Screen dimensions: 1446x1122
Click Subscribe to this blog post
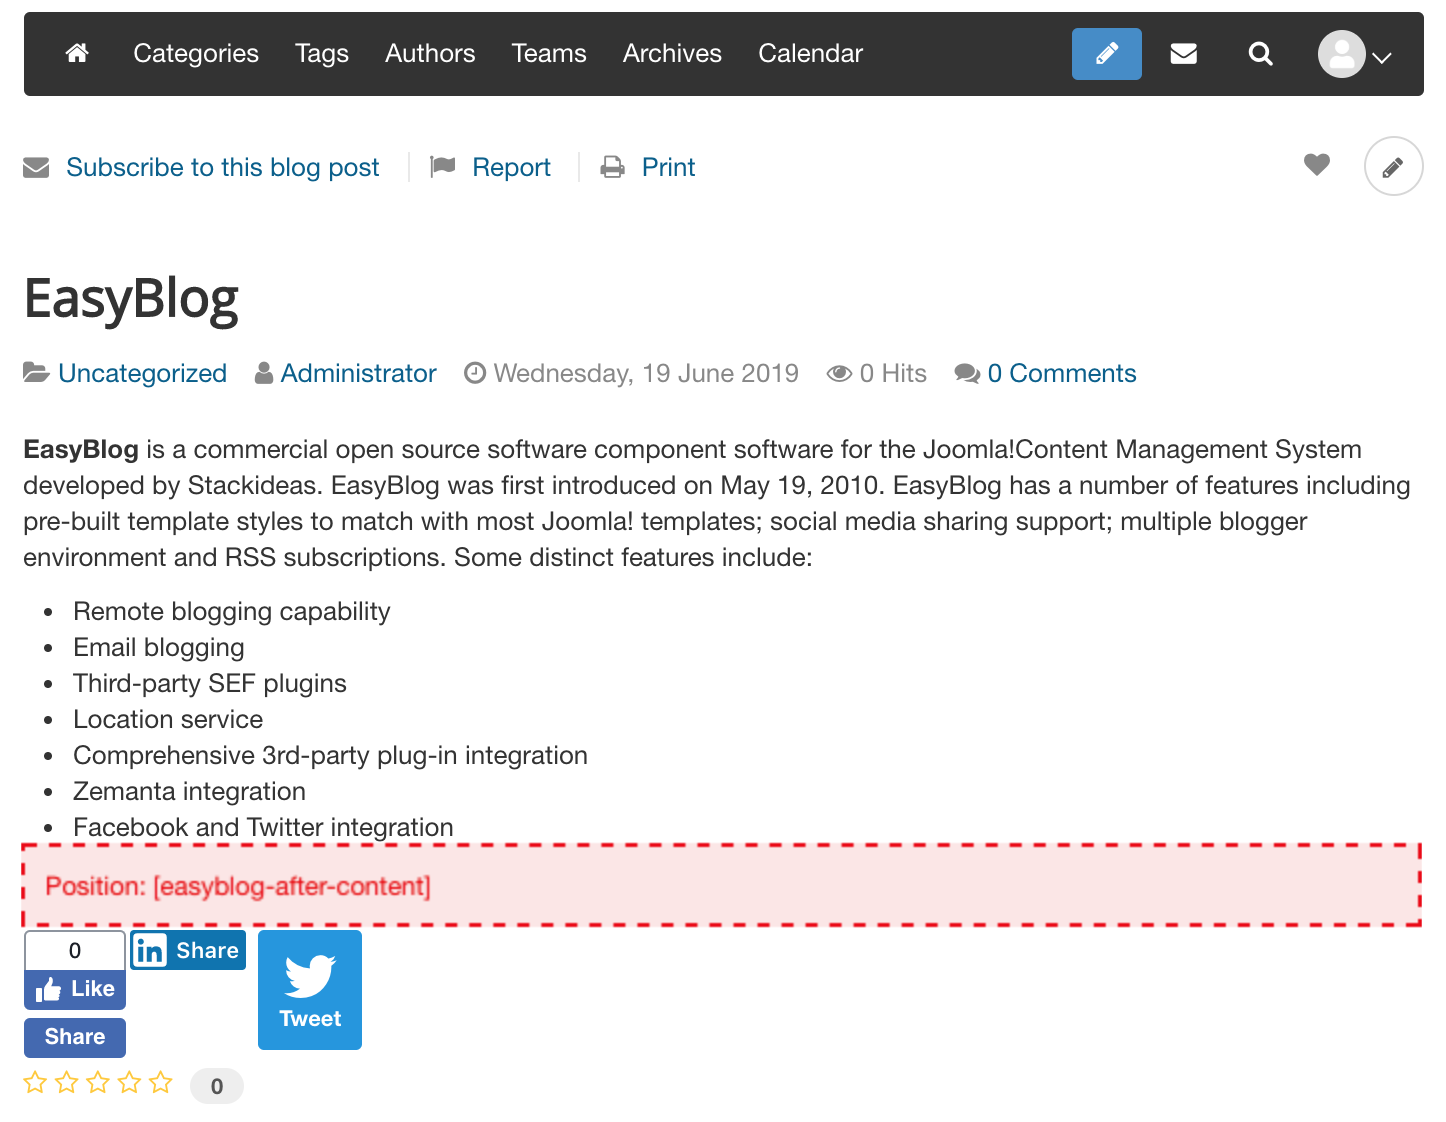point(223,167)
